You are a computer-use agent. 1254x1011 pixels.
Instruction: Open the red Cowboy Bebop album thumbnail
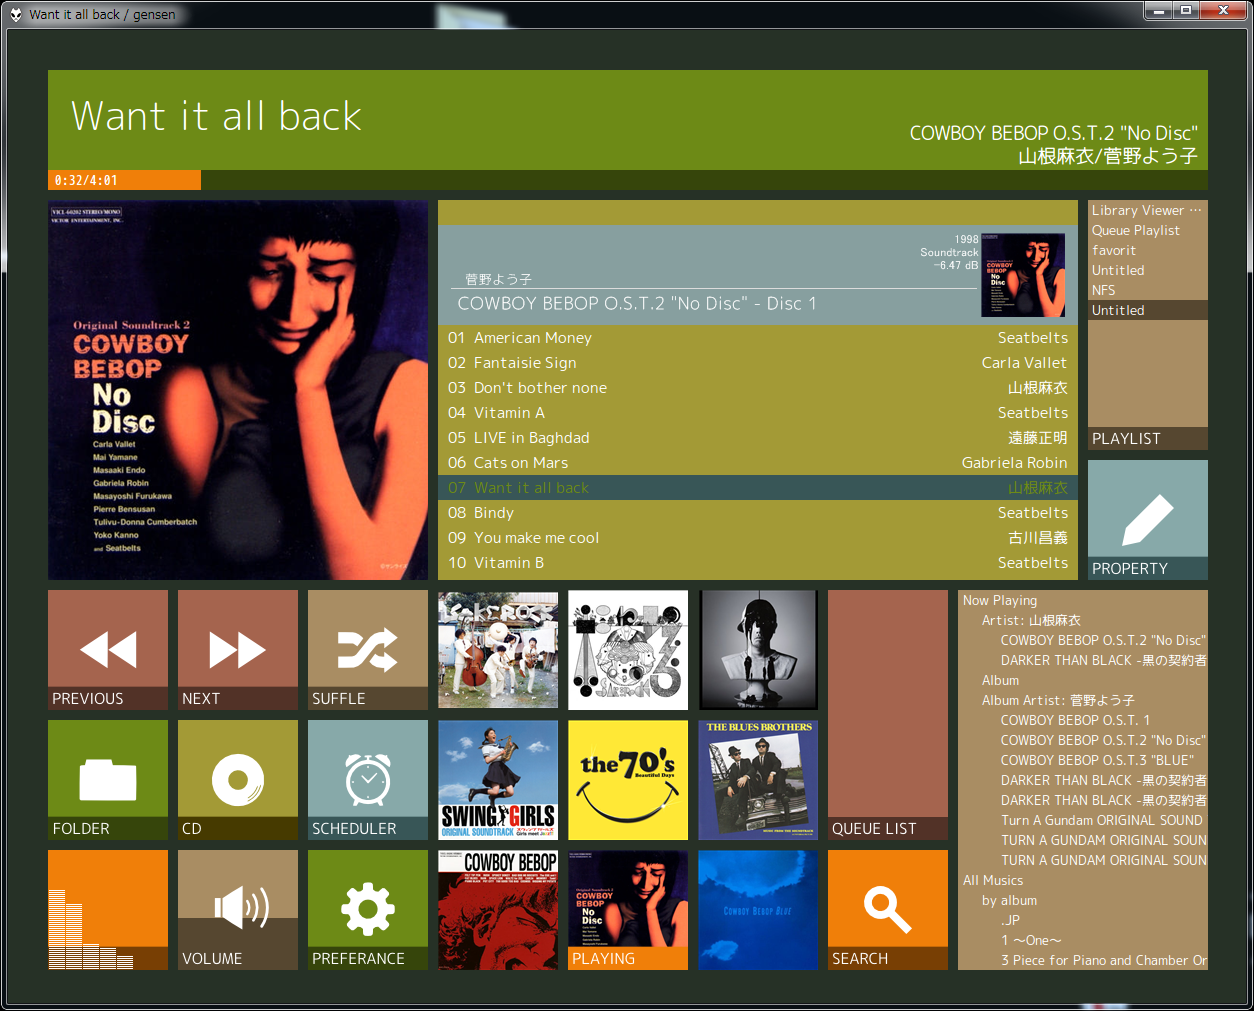pyautogui.click(x=498, y=910)
